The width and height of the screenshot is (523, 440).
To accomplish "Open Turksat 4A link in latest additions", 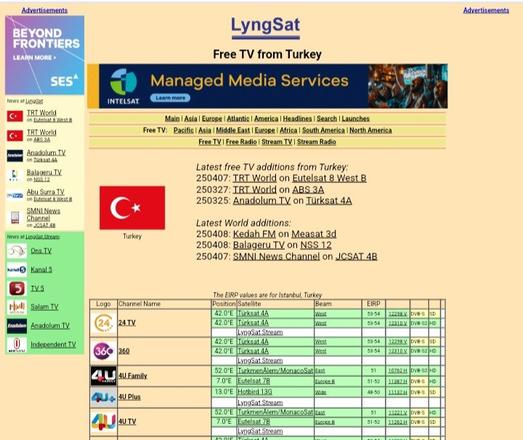I will 329,201.
